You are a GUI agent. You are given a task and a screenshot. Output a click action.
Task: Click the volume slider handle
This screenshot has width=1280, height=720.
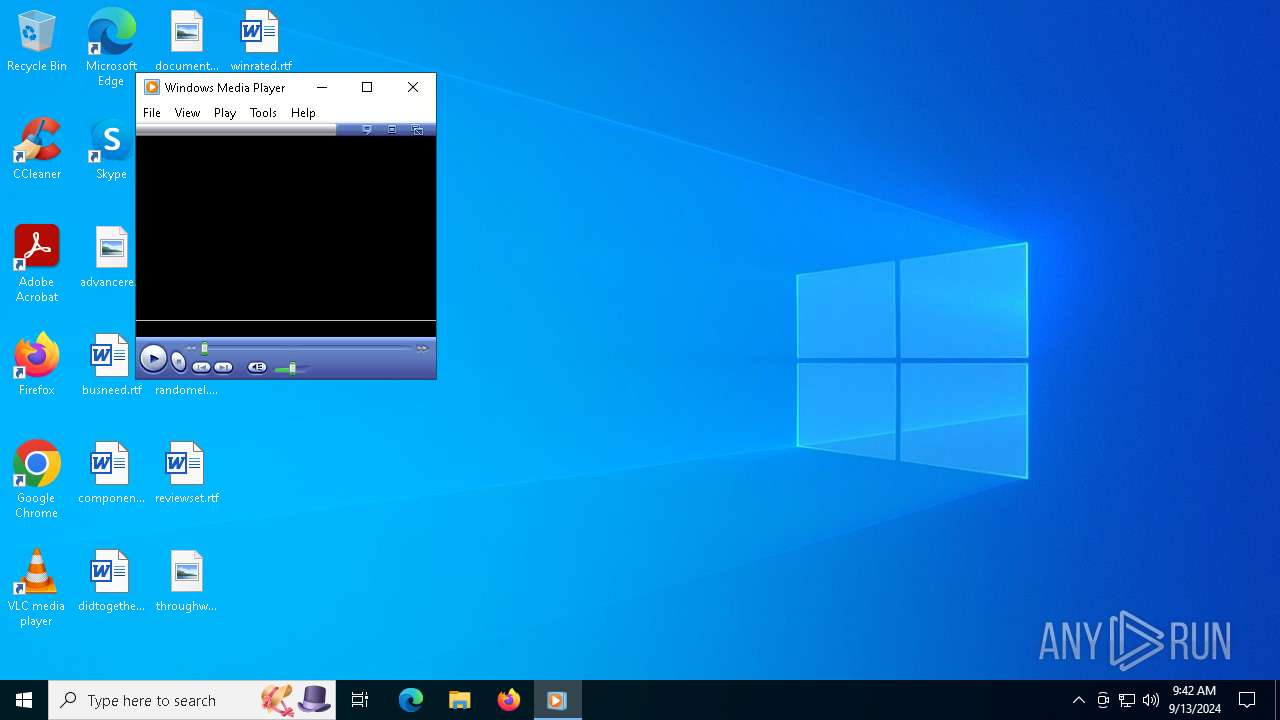coord(292,368)
